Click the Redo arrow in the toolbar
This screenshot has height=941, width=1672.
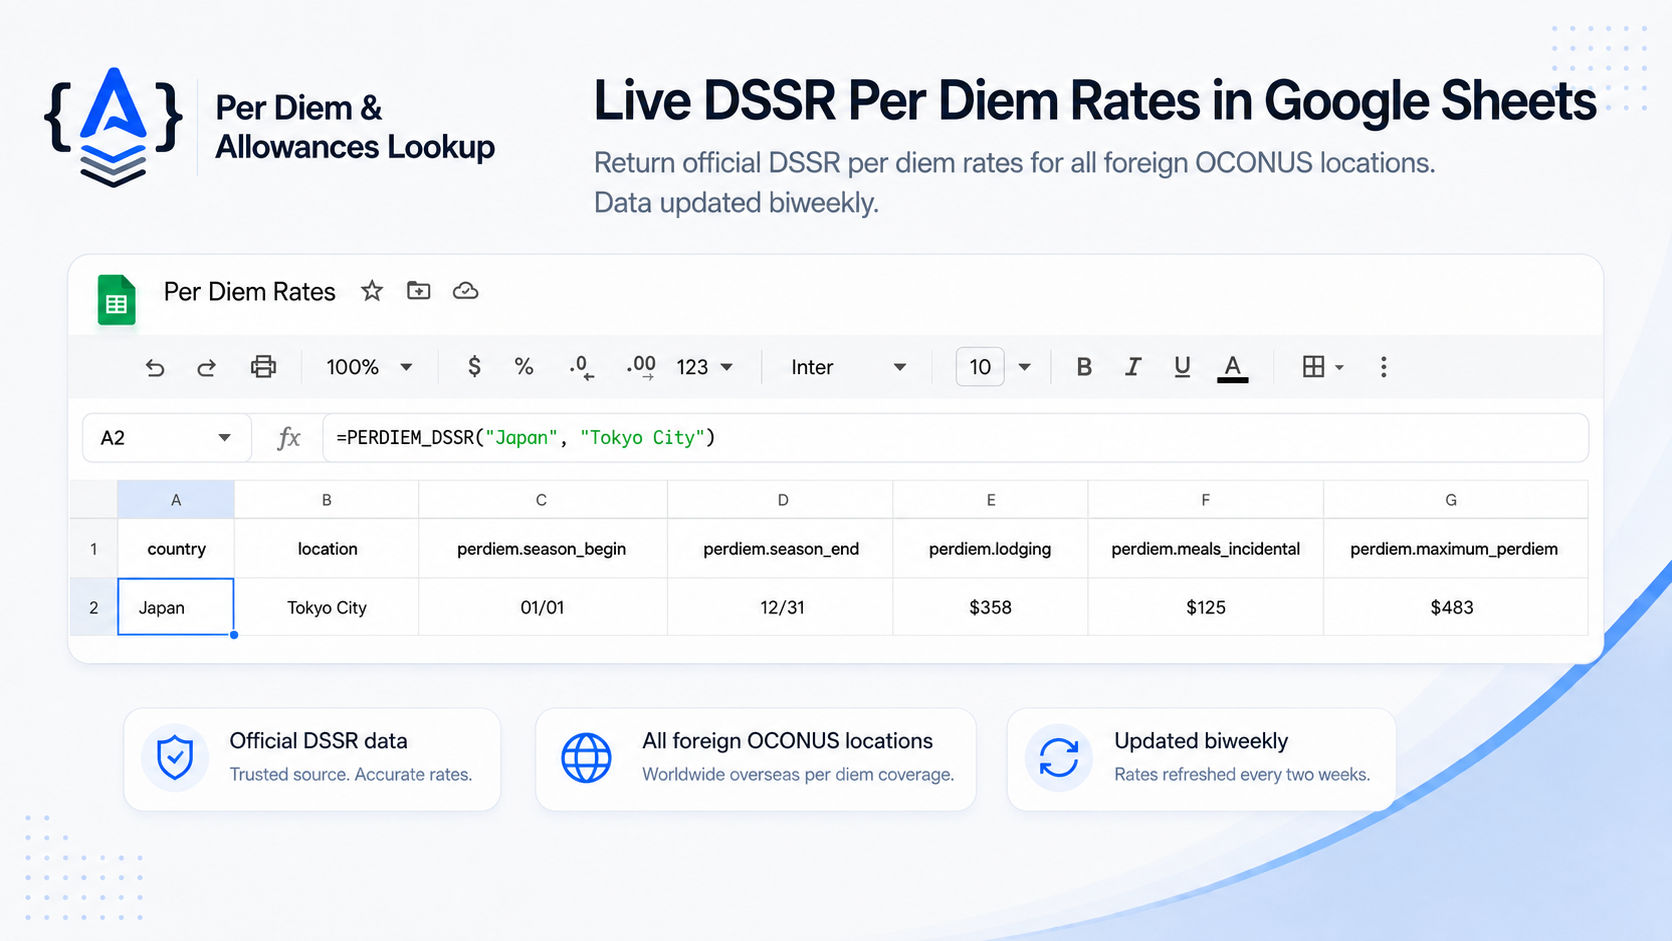click(x=206, y=367)
